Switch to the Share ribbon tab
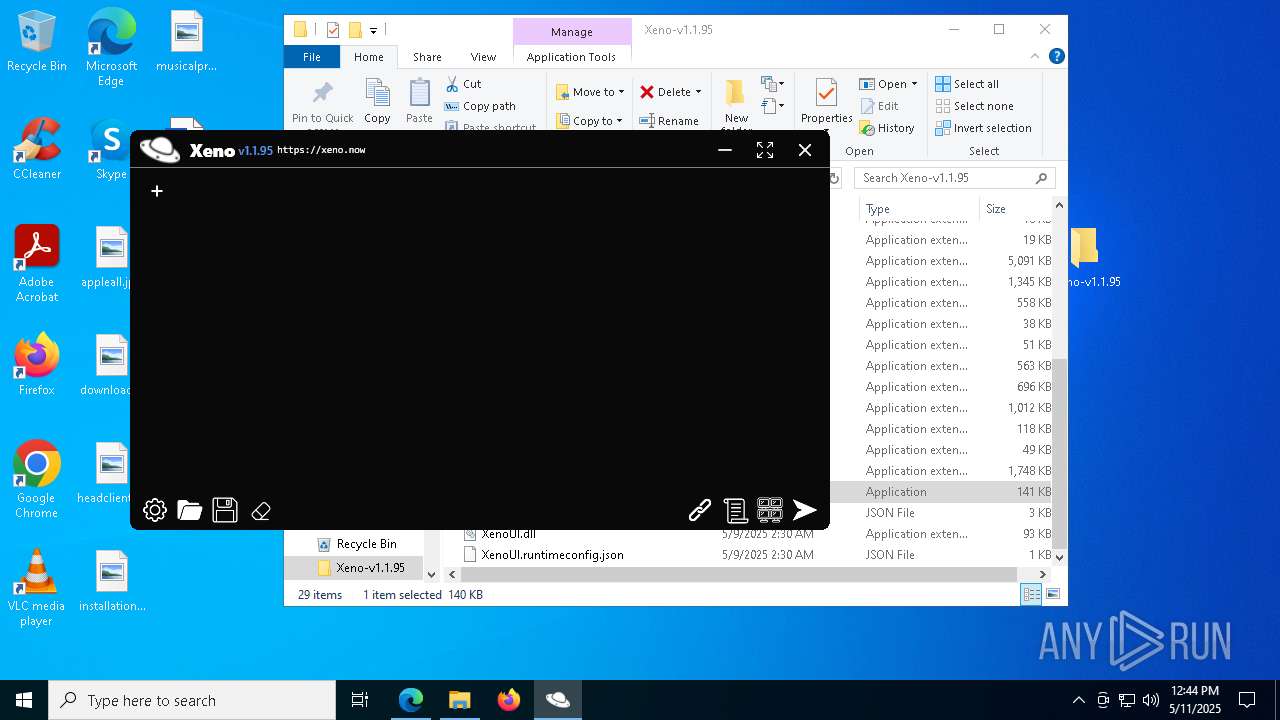This screenshot has width=1280, height=720. (427, 57)
